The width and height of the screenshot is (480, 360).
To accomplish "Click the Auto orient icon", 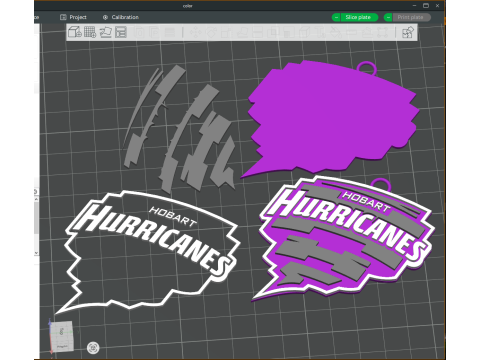I will click(x=106, y=32).
